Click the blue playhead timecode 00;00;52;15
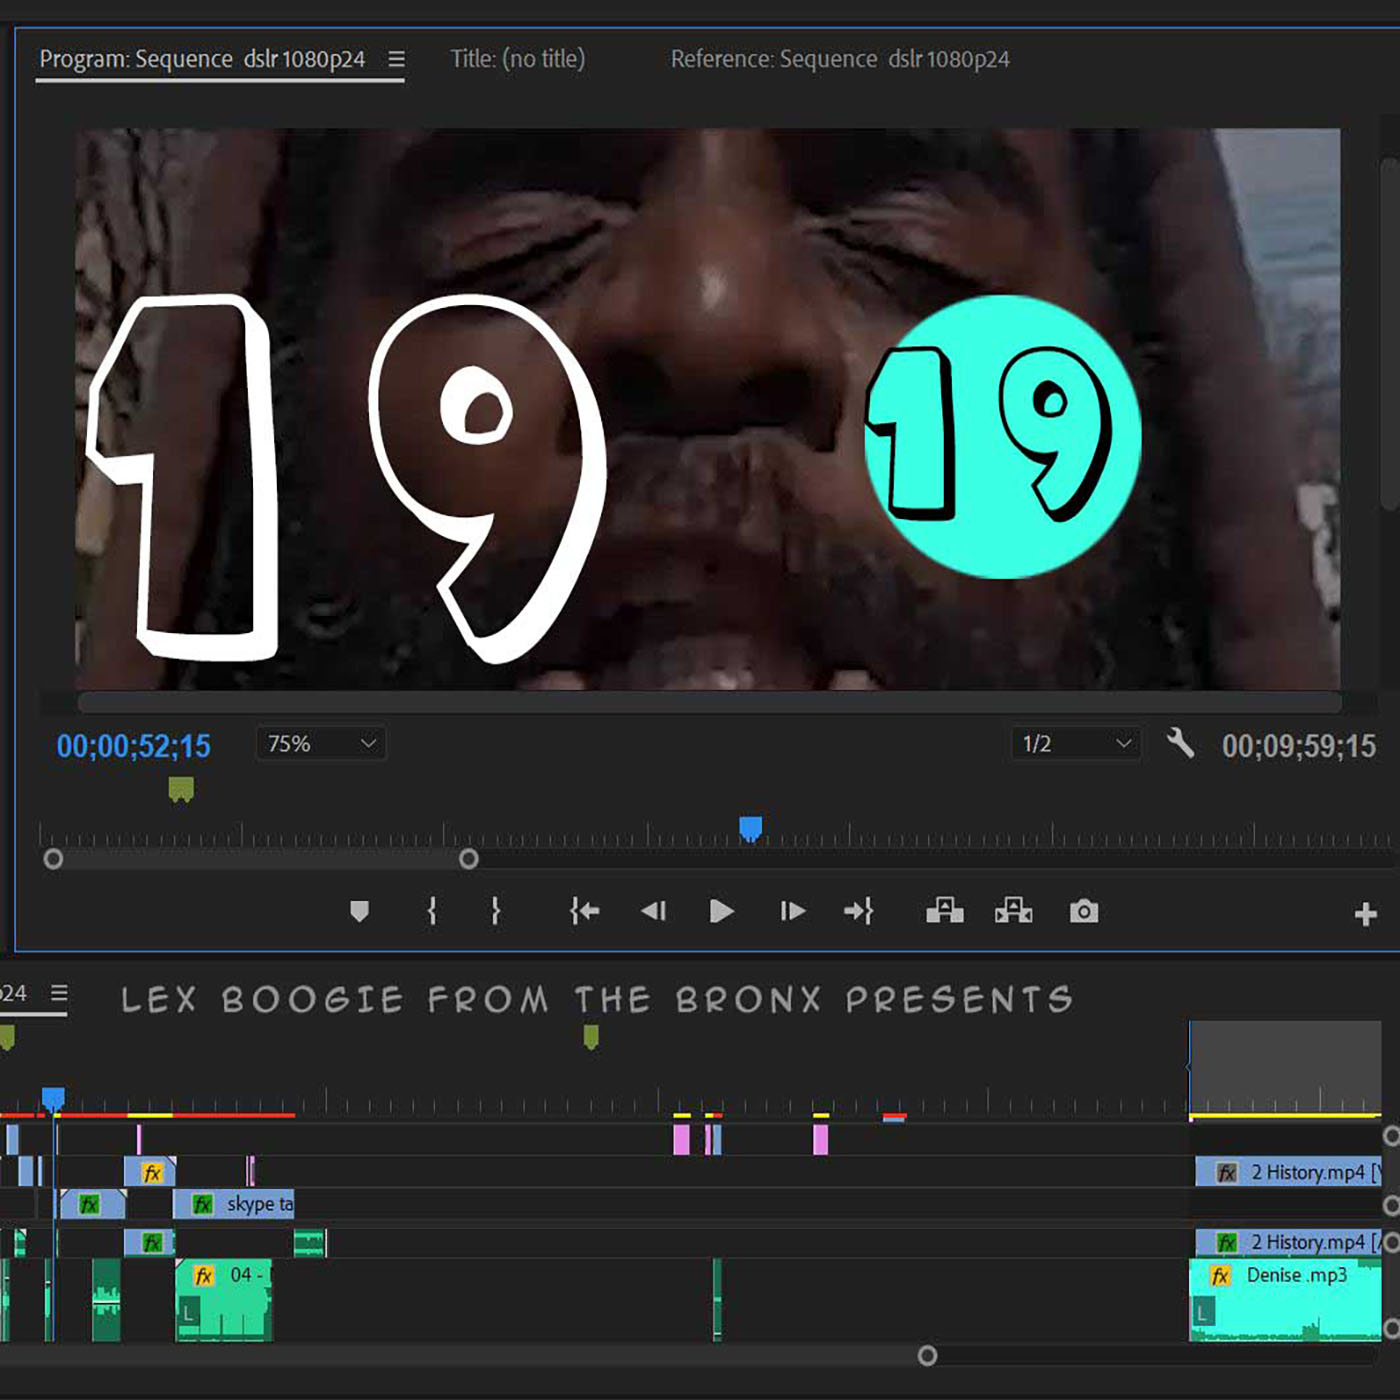Viewport: 1400px width, 1400px height. (x=133, y=746)
